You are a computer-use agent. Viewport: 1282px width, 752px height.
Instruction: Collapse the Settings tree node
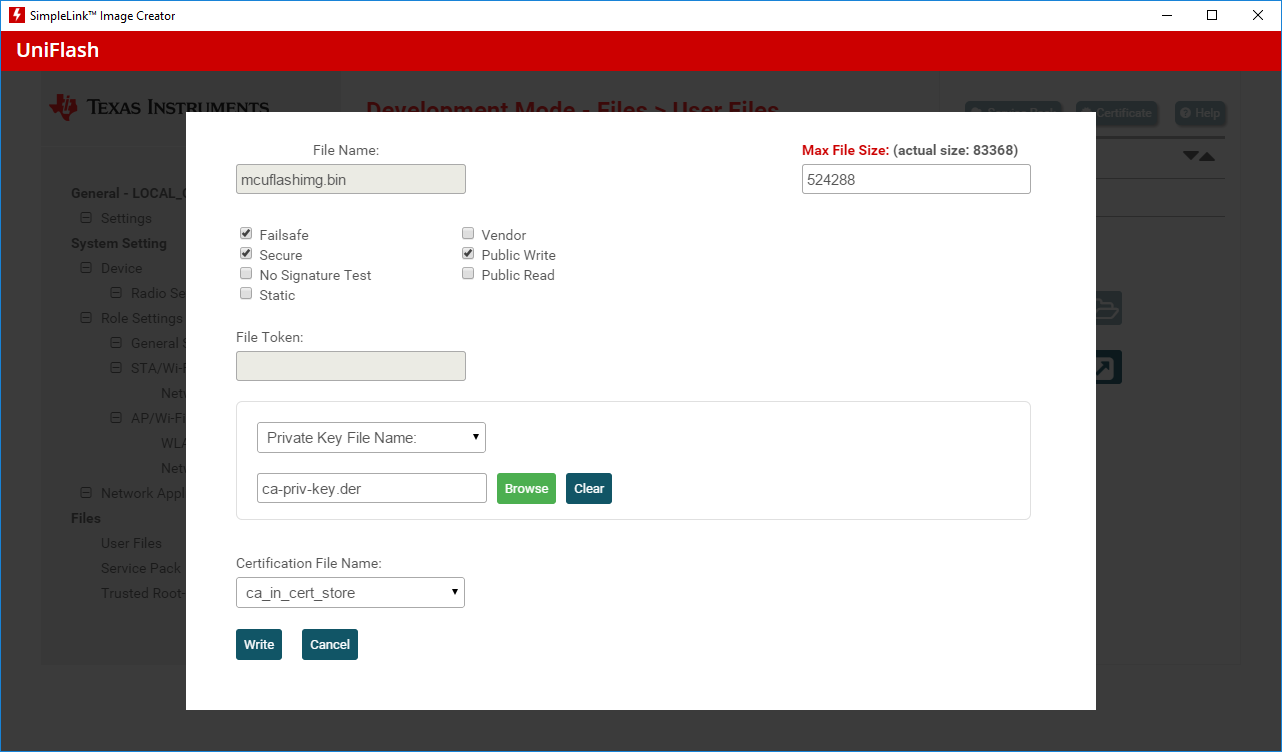click(86, 218)
